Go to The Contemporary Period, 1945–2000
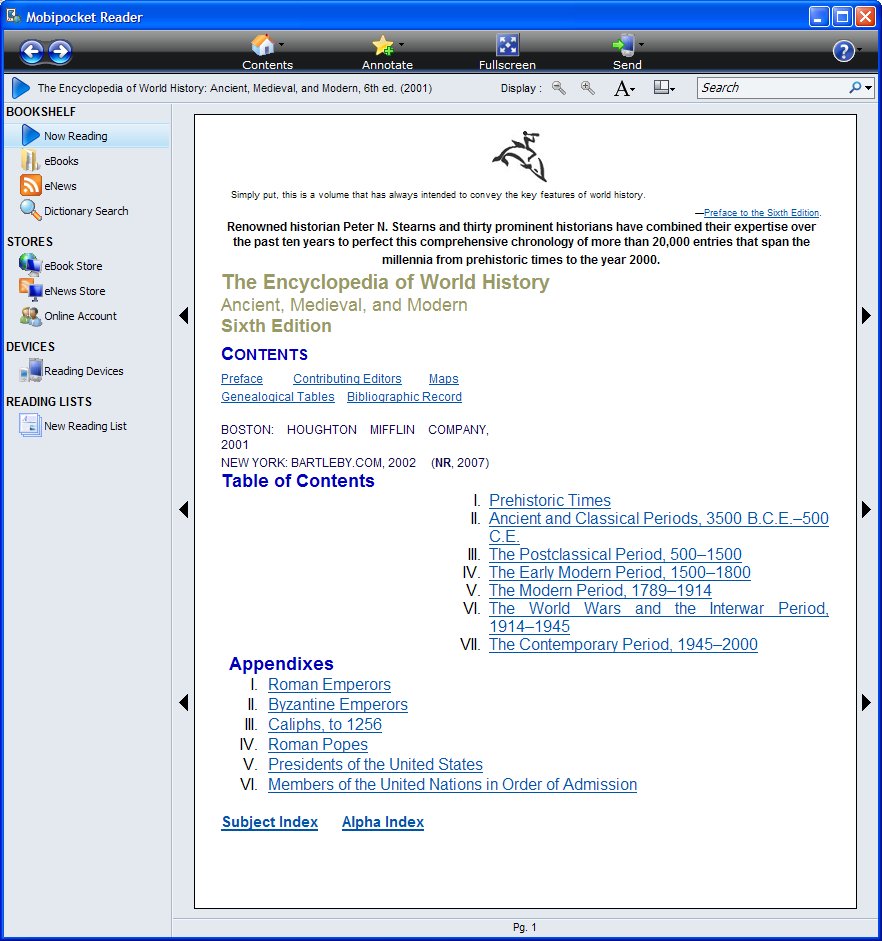 pos(623,645)
